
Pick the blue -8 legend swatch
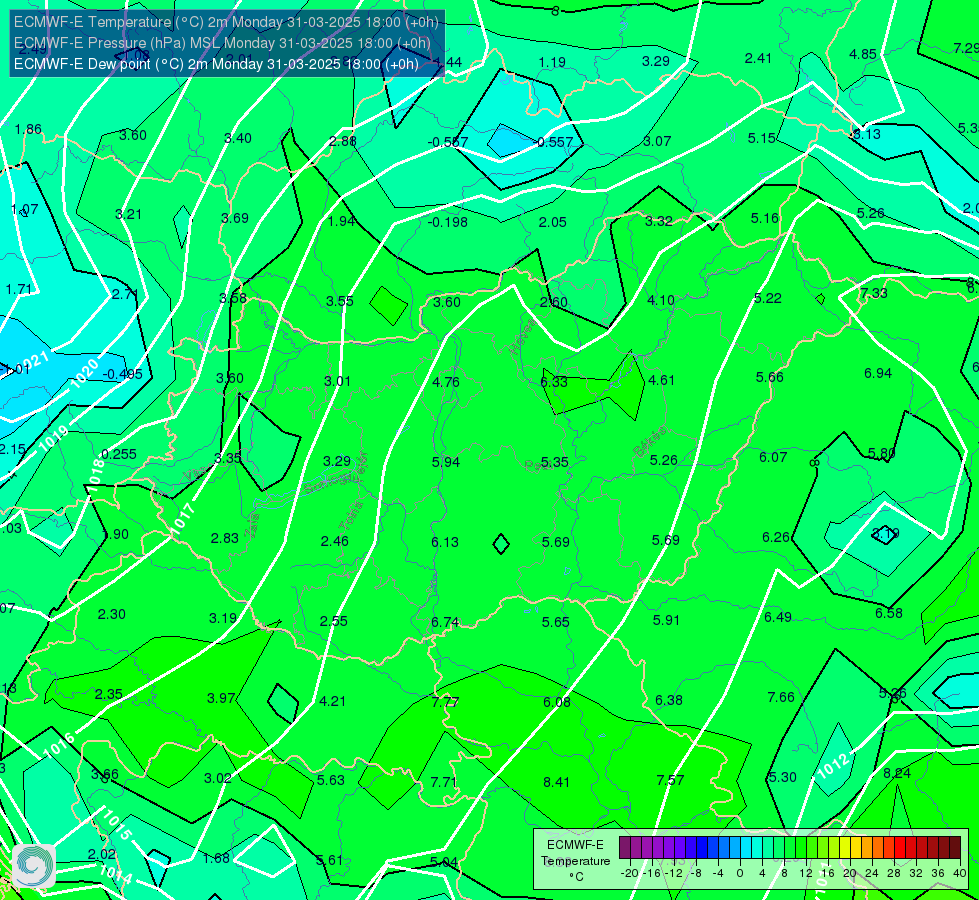[x=702, y=848]
